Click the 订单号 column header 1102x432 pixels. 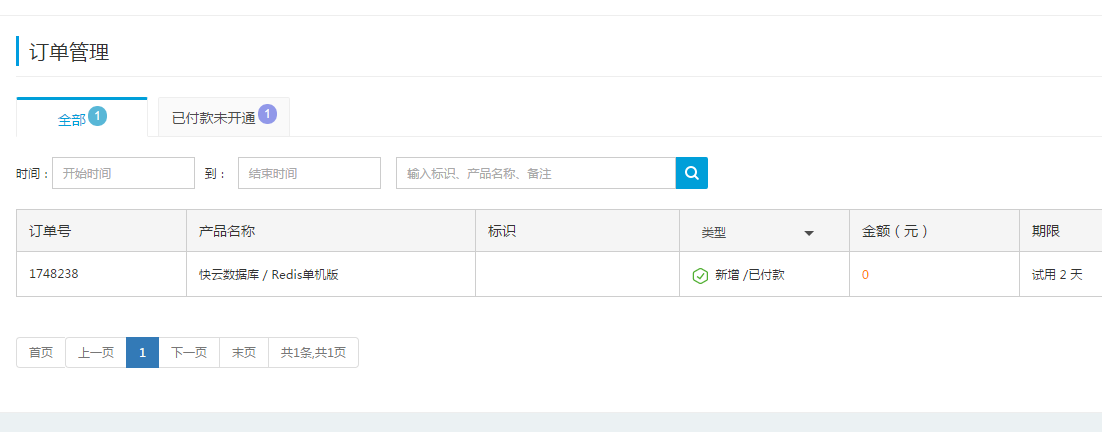click(50, 231)
